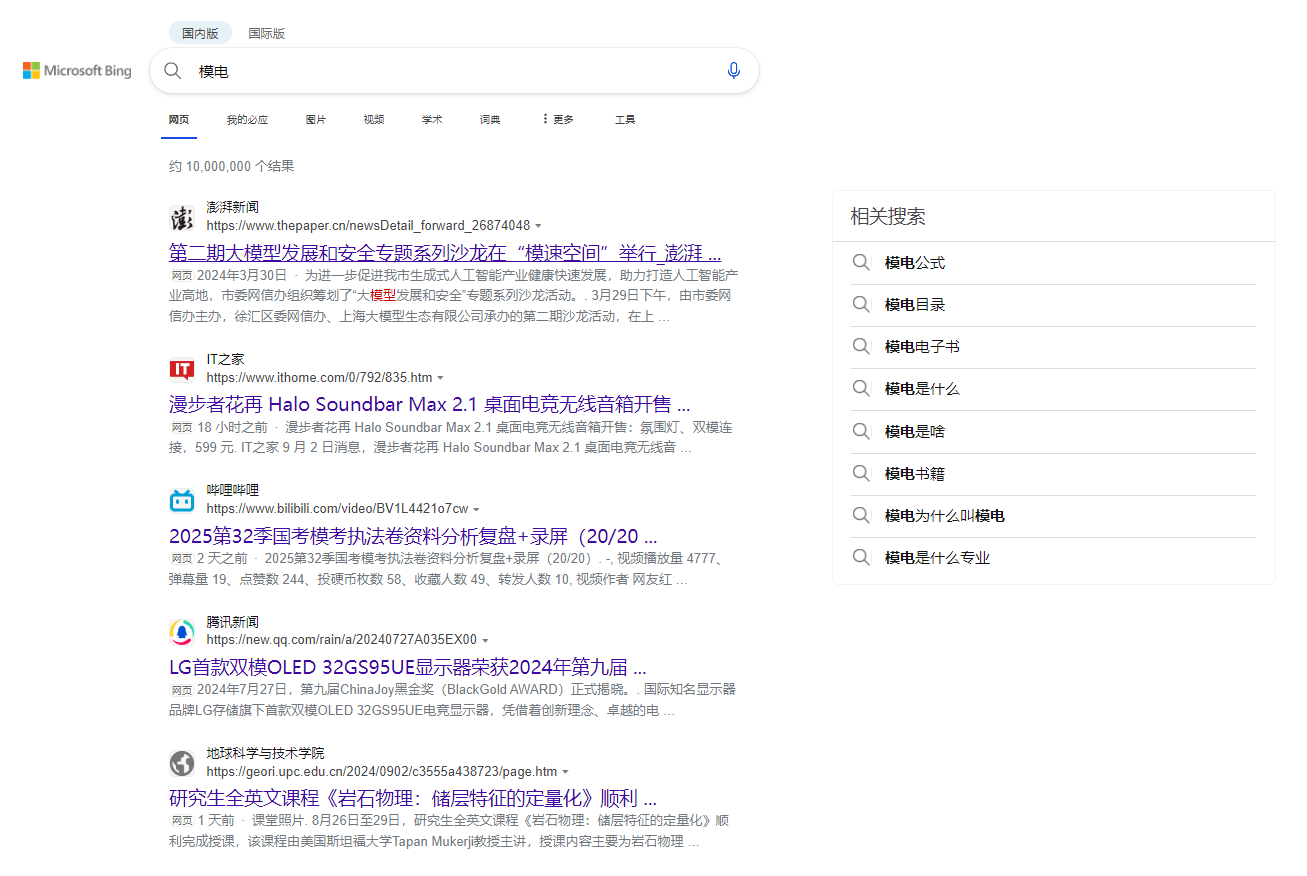
Task: Switch to the 图片 tab
Action: (316, 119)
